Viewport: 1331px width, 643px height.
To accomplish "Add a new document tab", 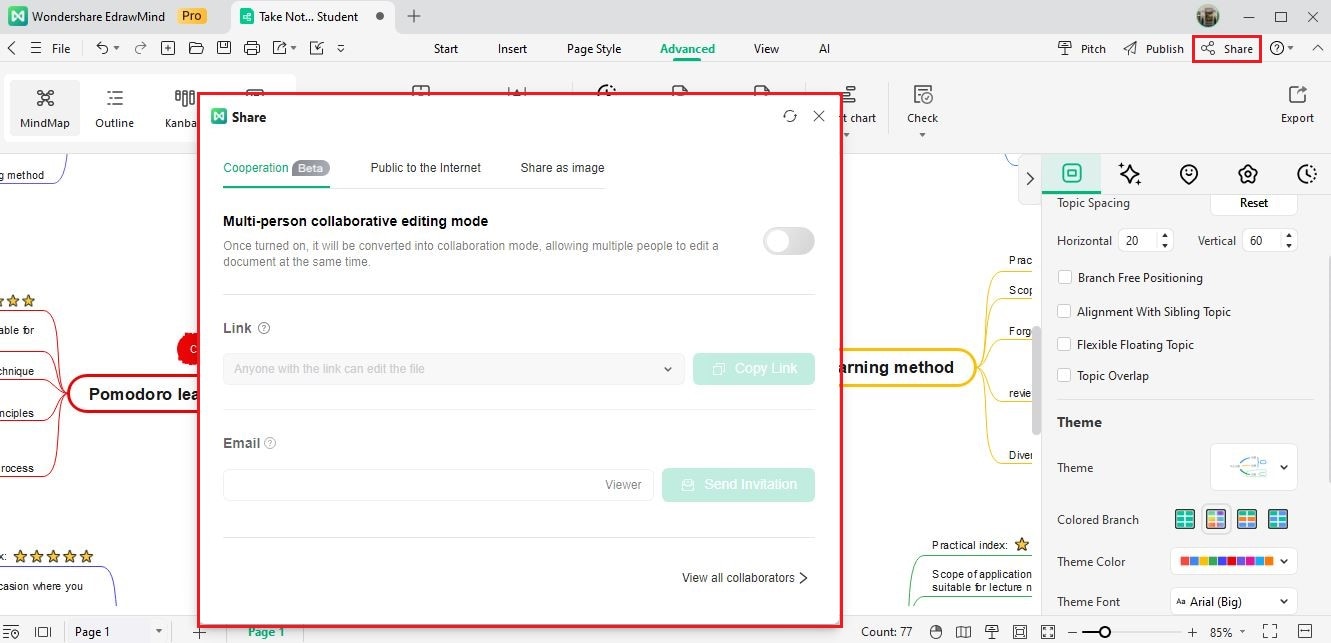I will point(414,16).
